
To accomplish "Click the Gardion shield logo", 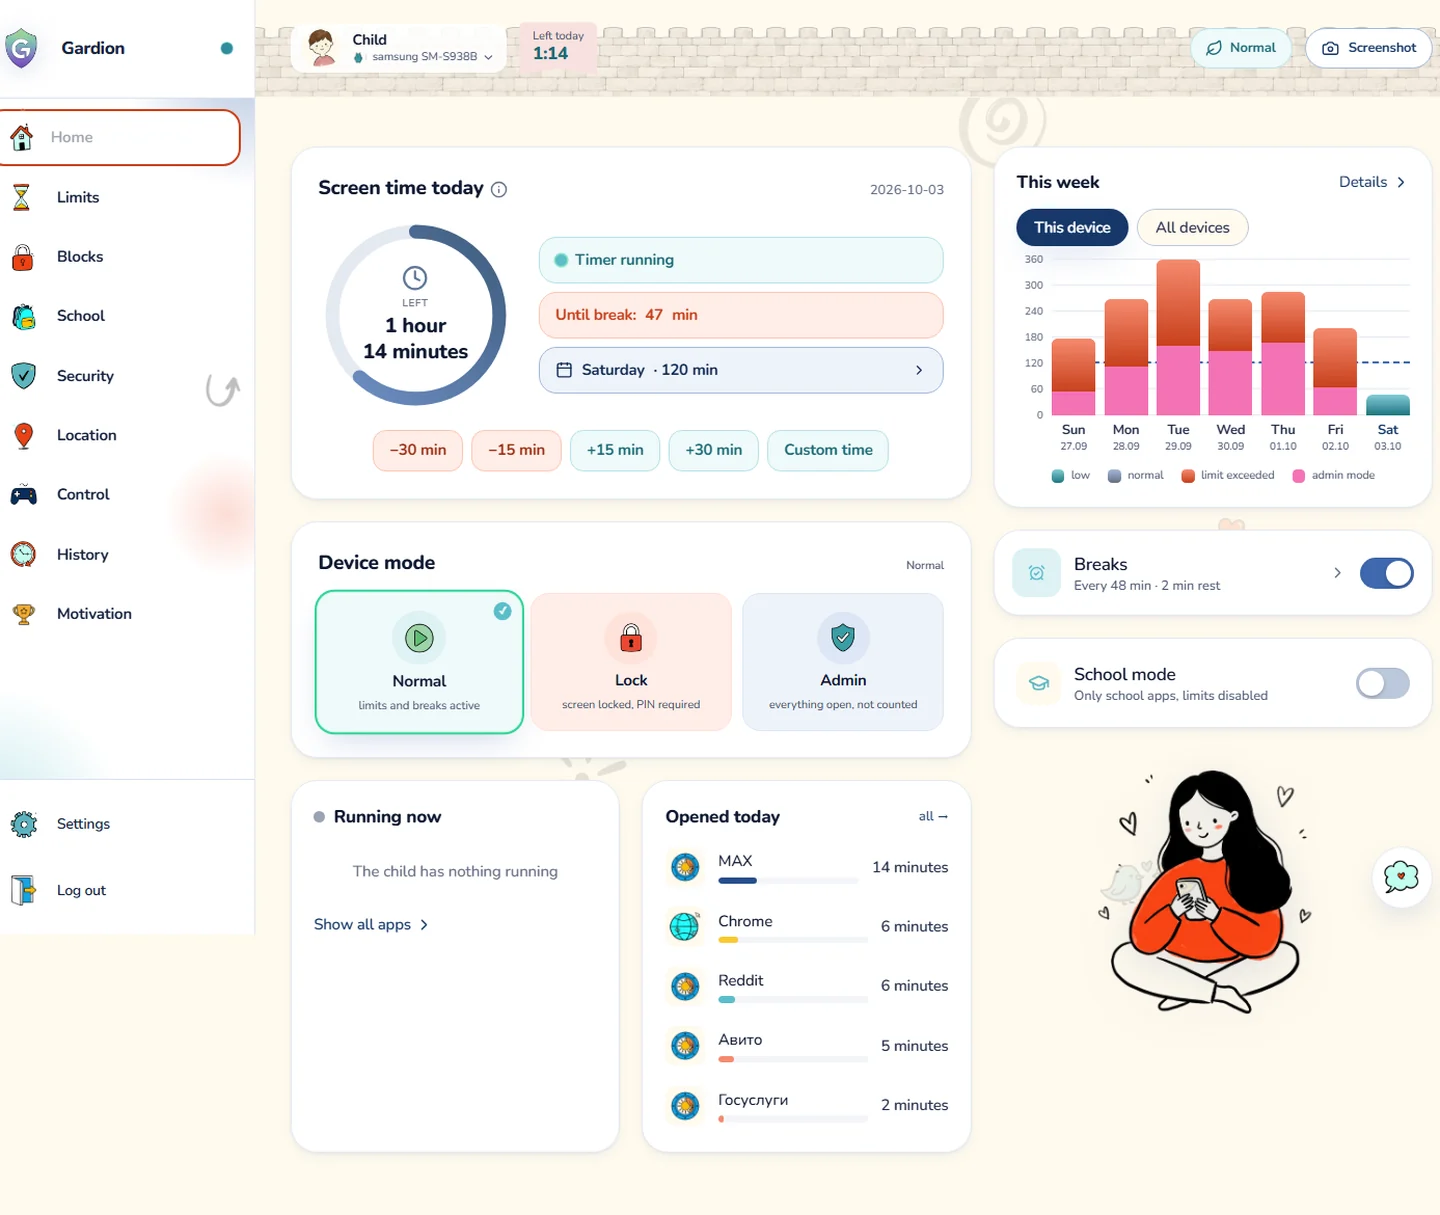I will (21, 48).
